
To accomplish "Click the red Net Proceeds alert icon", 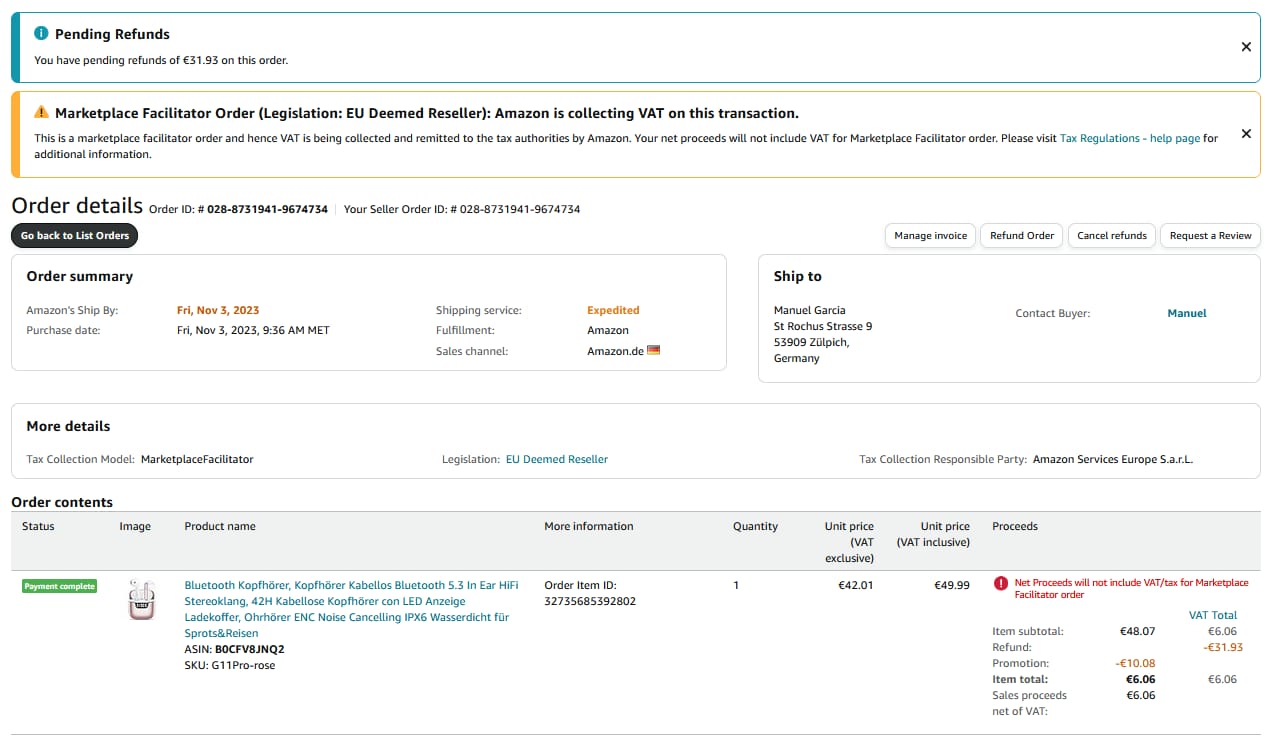I will [x=1001, y=584].
